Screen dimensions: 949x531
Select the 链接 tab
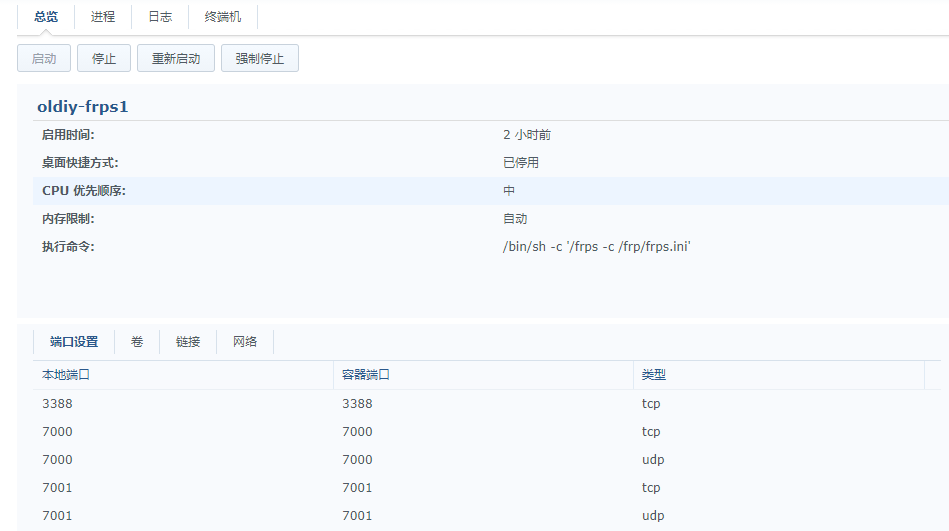point(188,341)
